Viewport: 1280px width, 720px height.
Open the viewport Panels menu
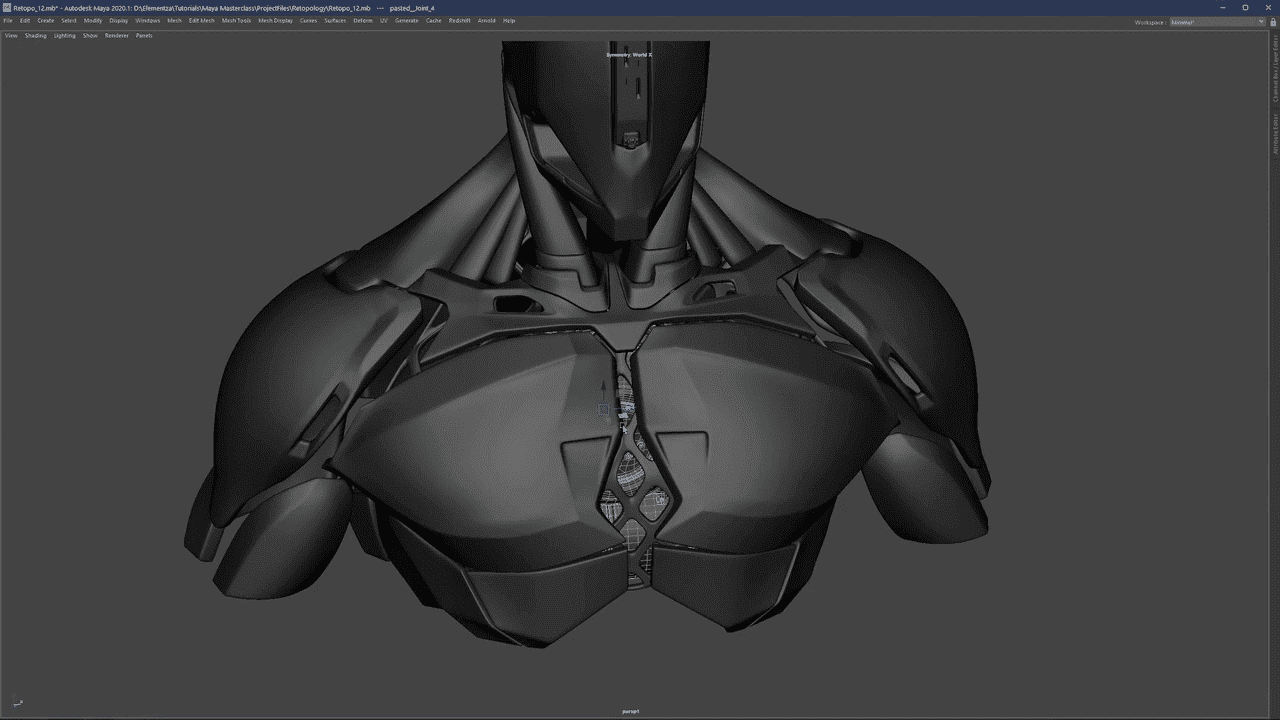click(x=144, y=35)
